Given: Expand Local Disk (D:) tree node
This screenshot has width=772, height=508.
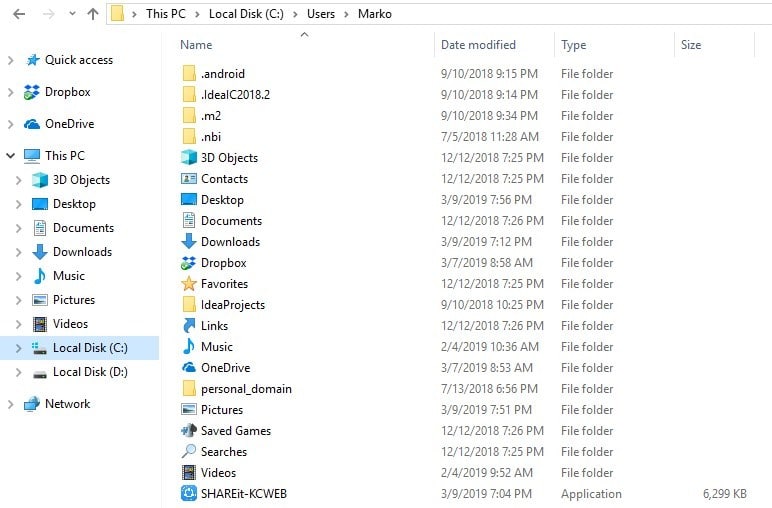Looking at the screenshot, I should tap(19, 372).
